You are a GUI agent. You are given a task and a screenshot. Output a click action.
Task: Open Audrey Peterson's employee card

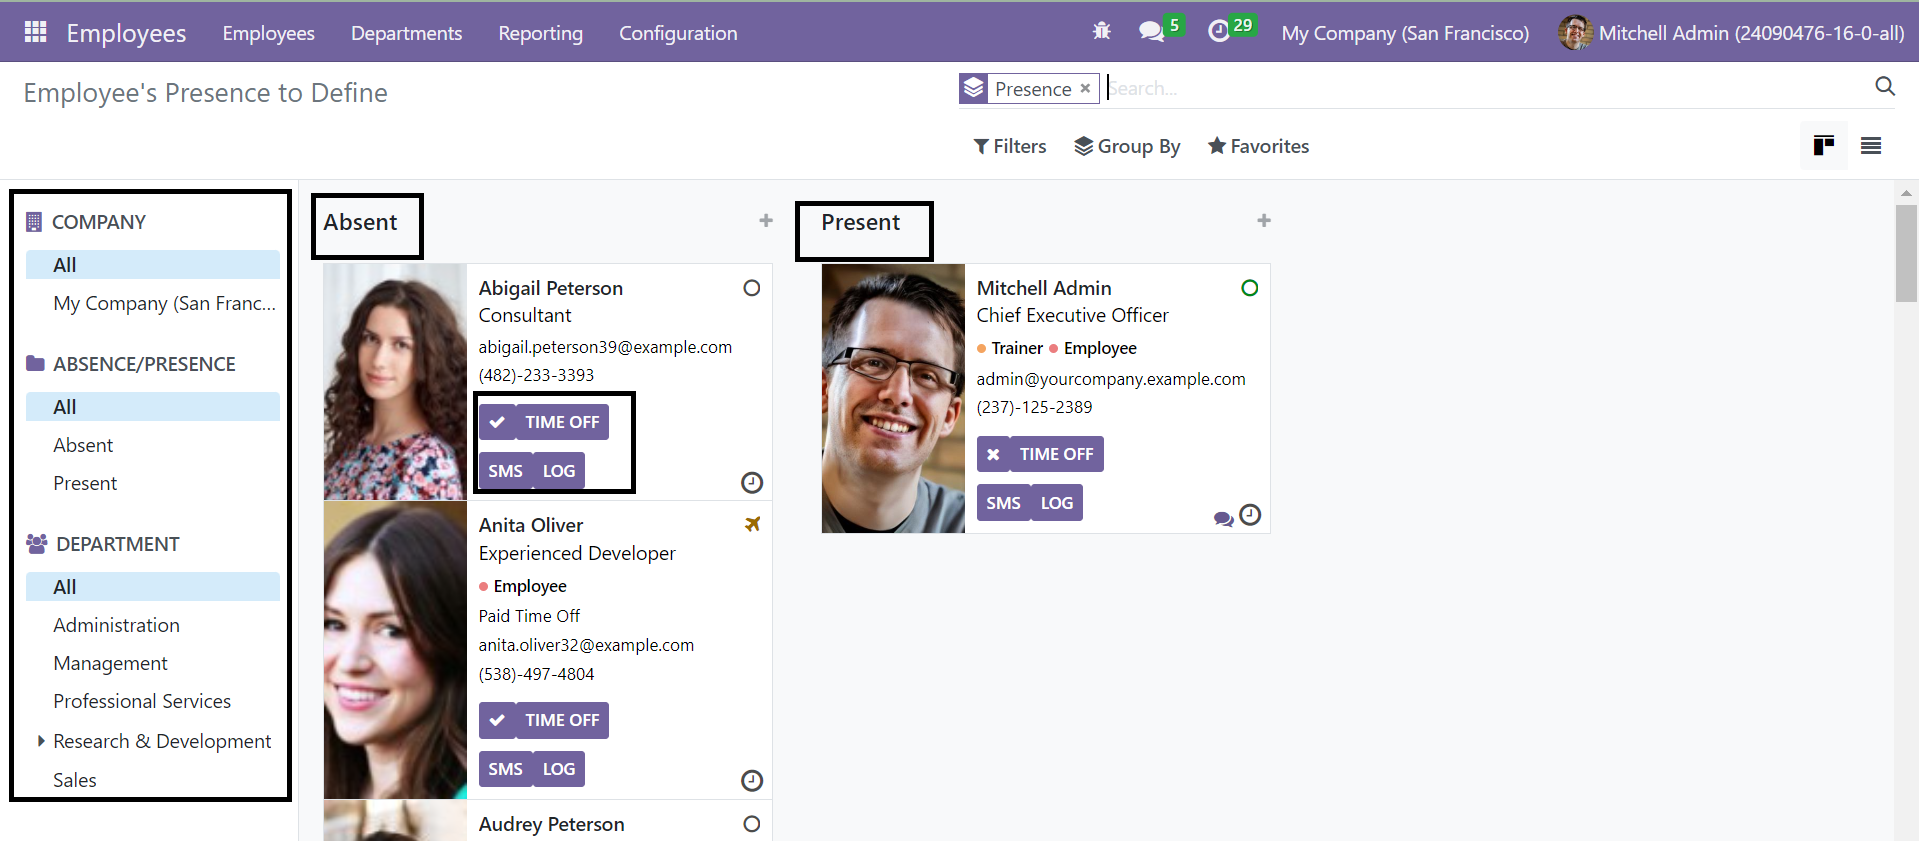(547, 821)
